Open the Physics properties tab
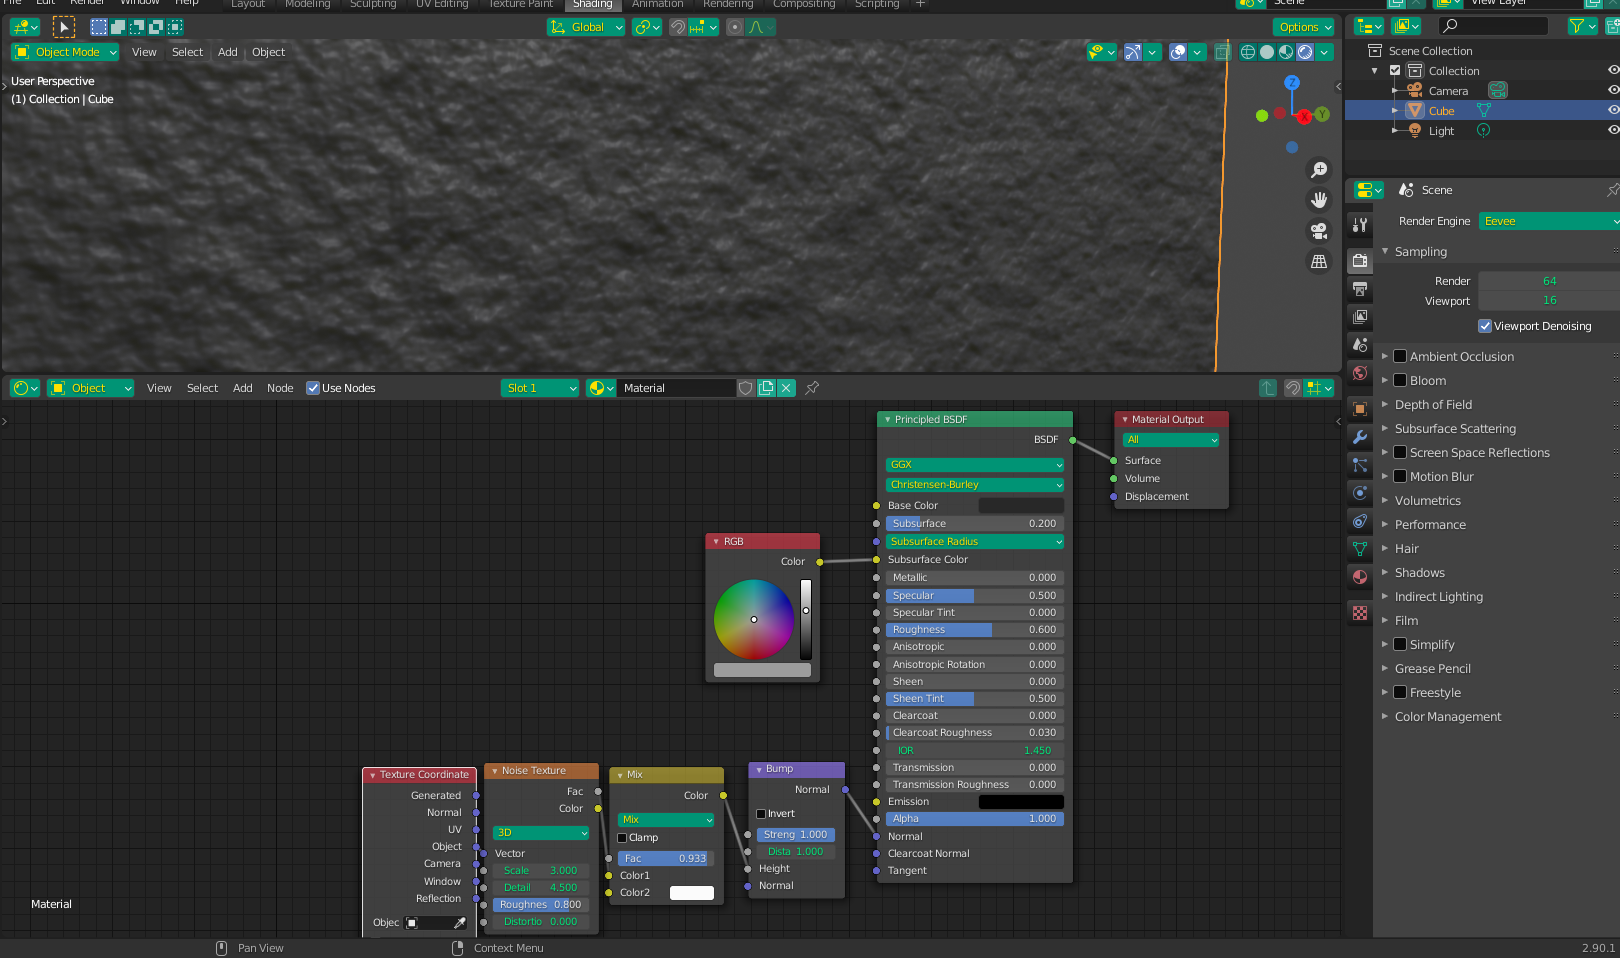Image resolution: width=1620 pixels, height=958 pixels. point(1360,493)
